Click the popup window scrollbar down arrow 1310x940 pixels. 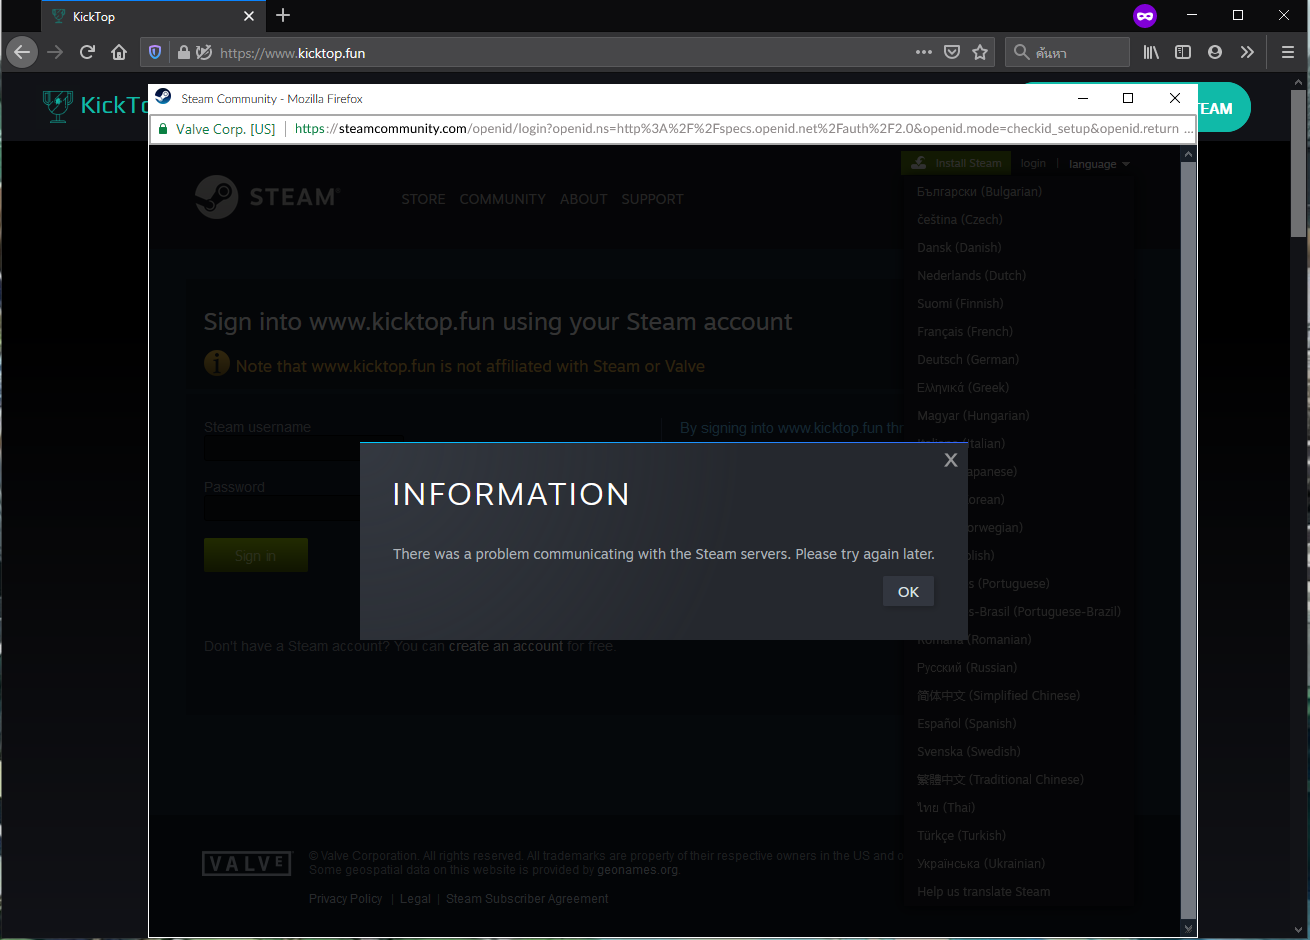(1188, 928)
